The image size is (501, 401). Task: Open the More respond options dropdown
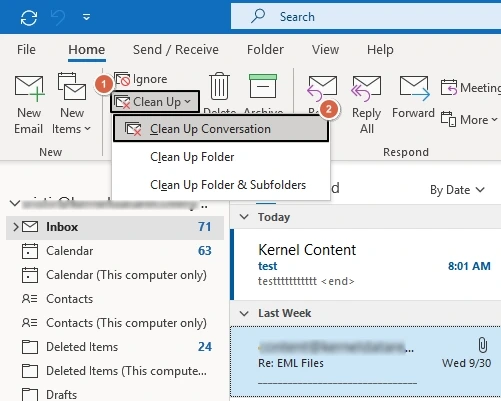[469, 119]
